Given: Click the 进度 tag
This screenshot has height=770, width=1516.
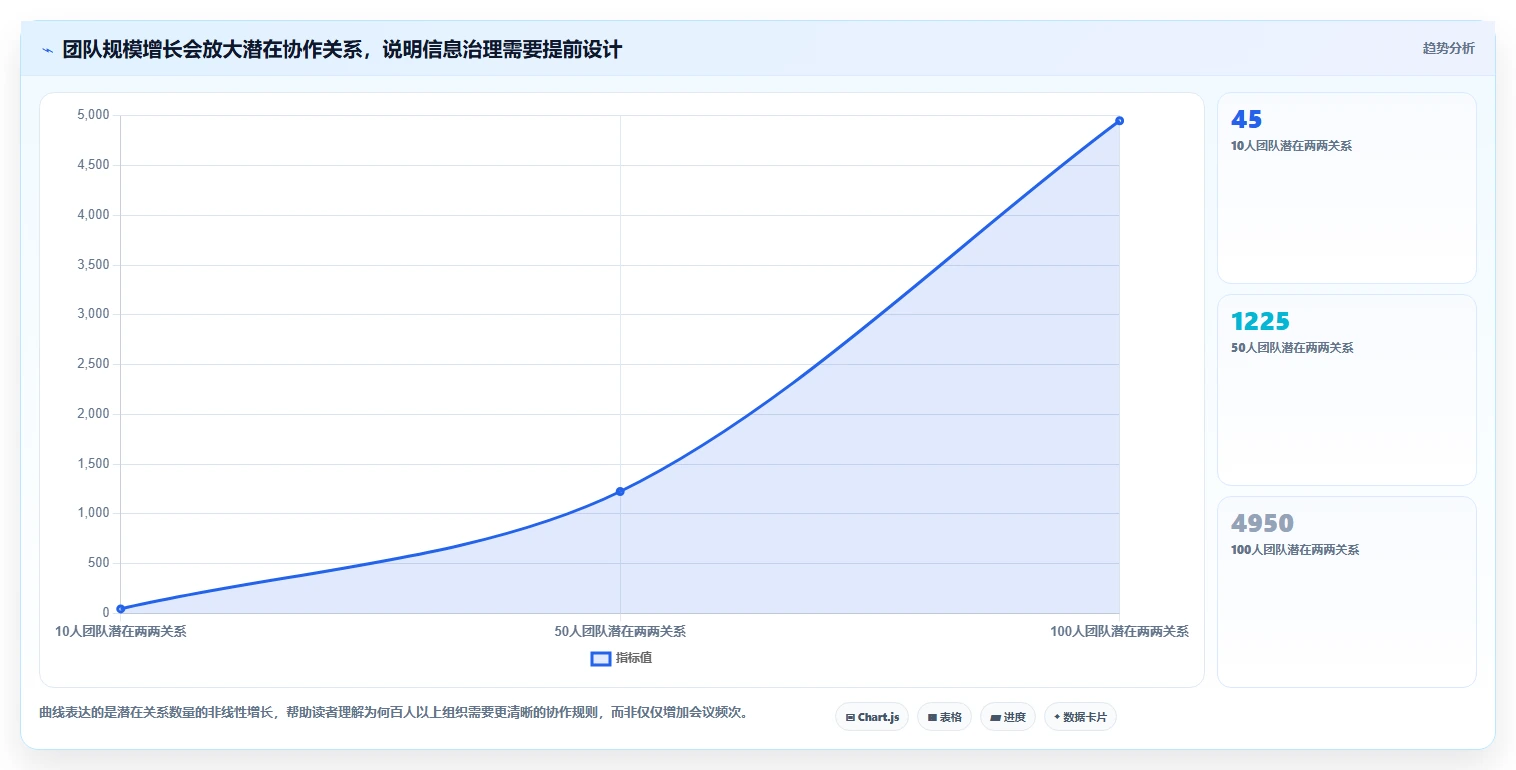Looking at the screenshot, I should (1008, 717).
